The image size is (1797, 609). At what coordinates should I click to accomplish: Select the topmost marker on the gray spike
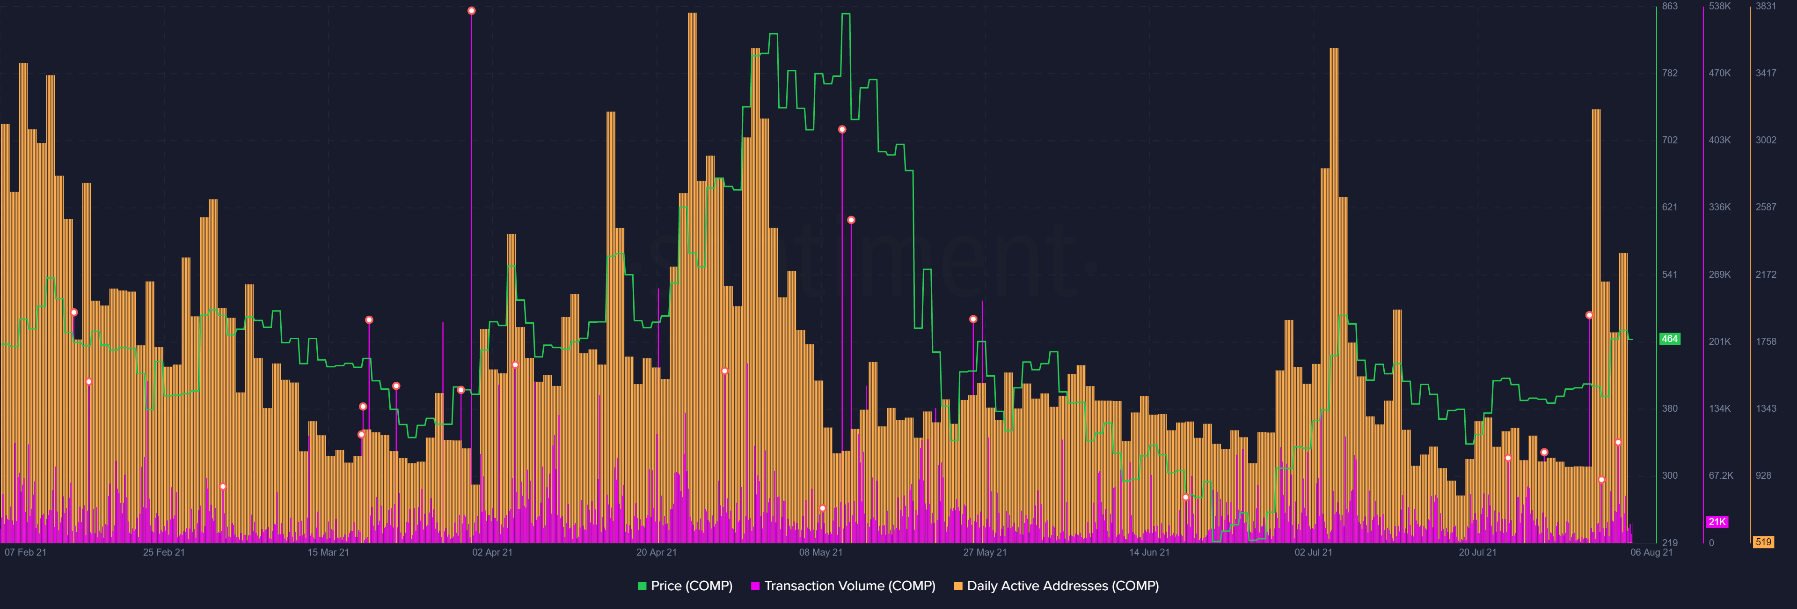(471, 11)
